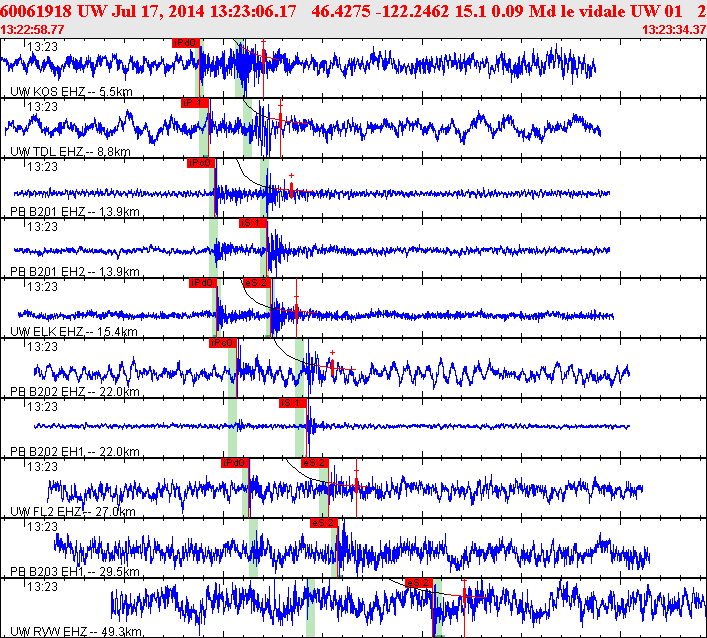This screenshot has height=638, width=707.
Task: Click the red coda cross on TDL trace
Action: 280,106
